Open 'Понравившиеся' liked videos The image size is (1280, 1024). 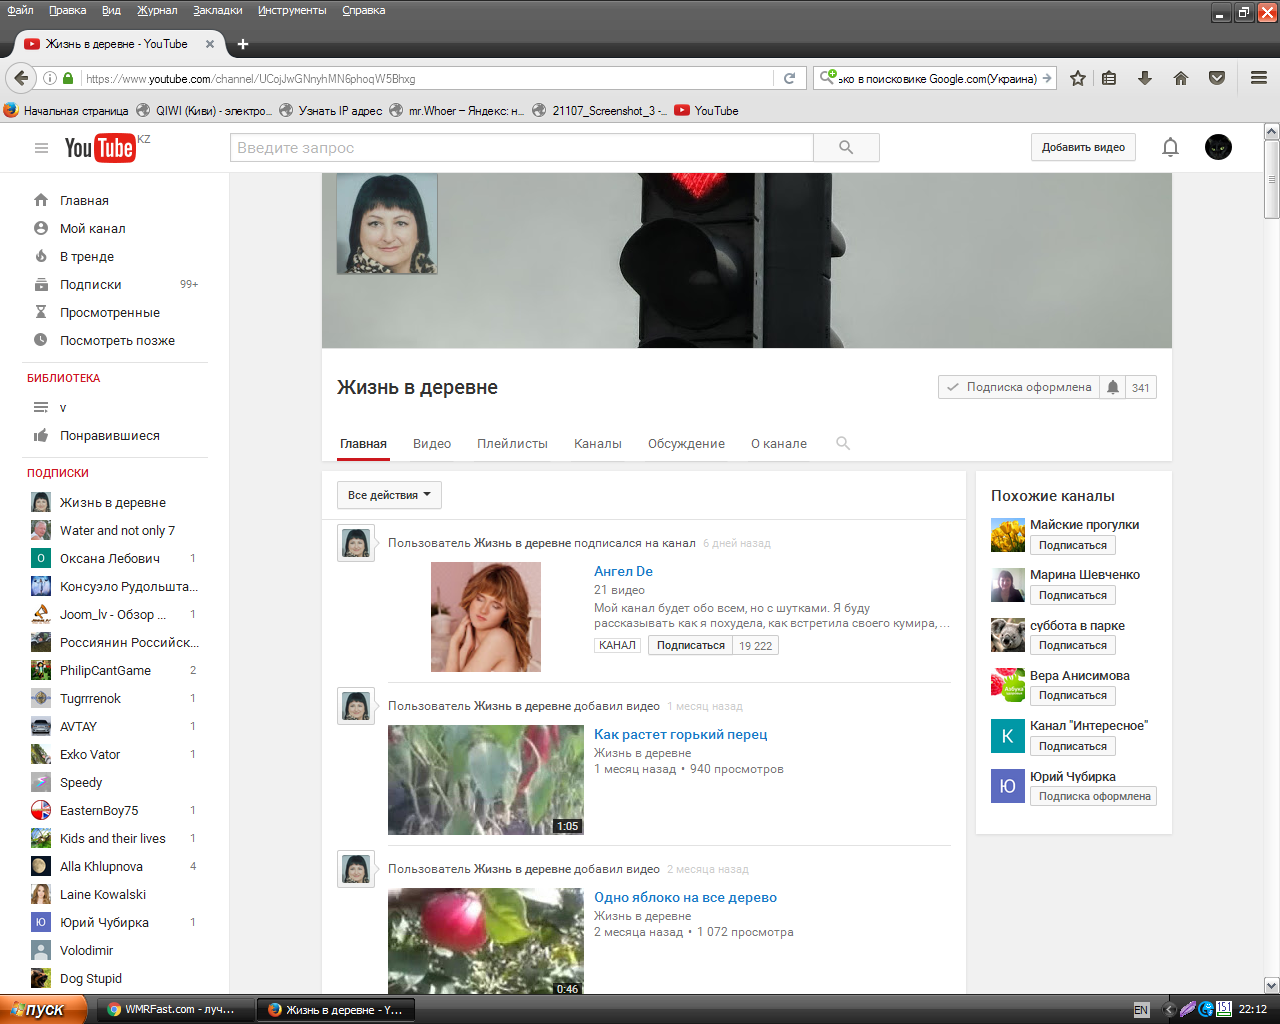coord(110,435)
